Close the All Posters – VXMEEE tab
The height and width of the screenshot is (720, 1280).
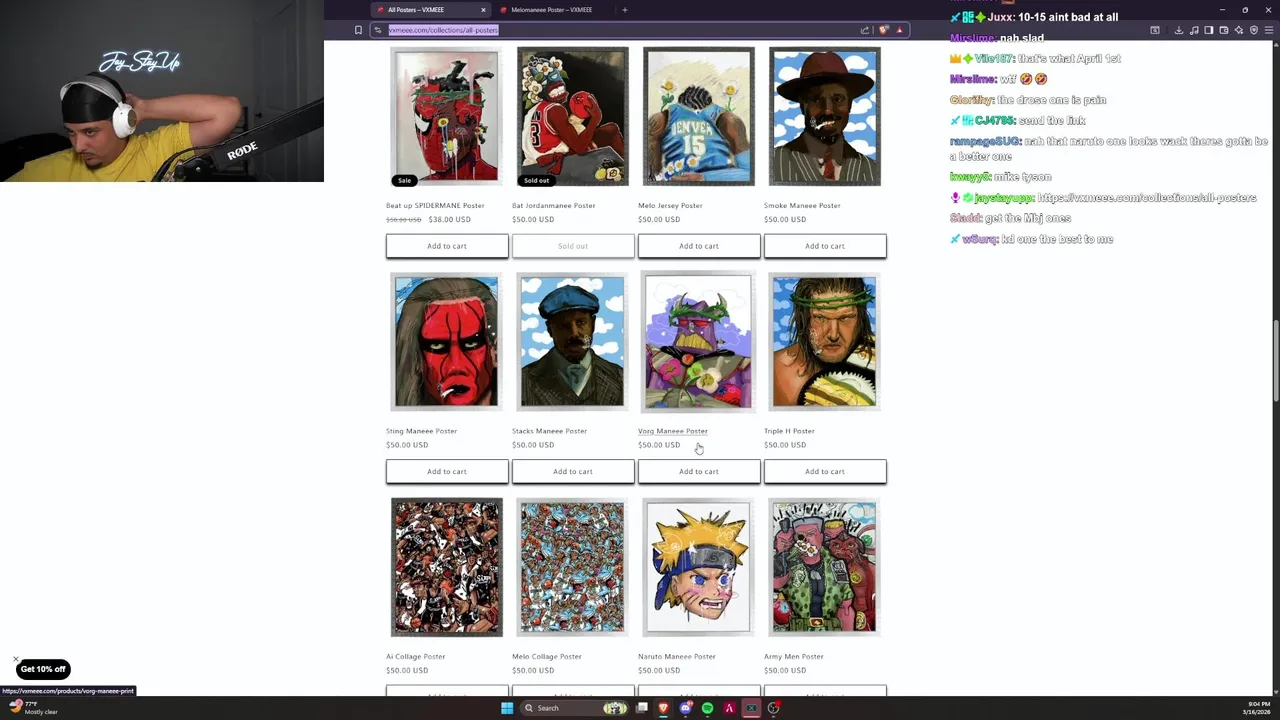[483, 10]
